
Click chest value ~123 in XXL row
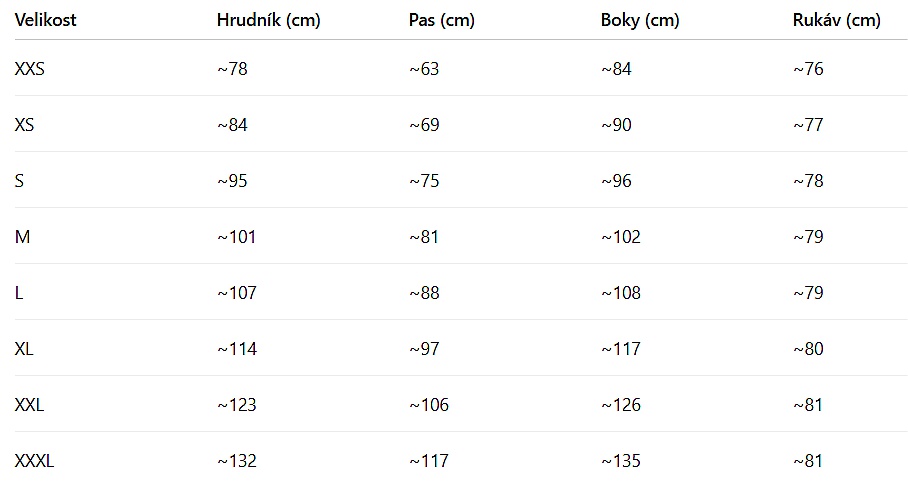pyautogui.click(x=237, y=405)
